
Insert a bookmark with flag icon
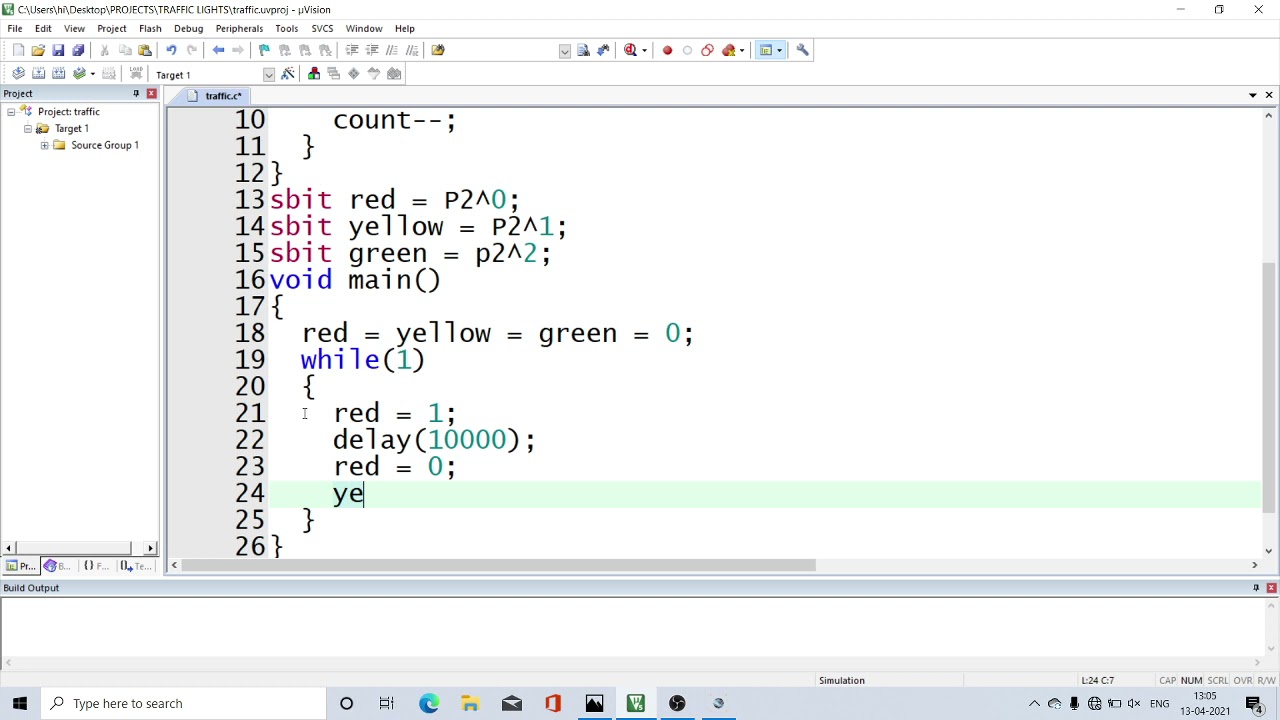coord(264,50)
